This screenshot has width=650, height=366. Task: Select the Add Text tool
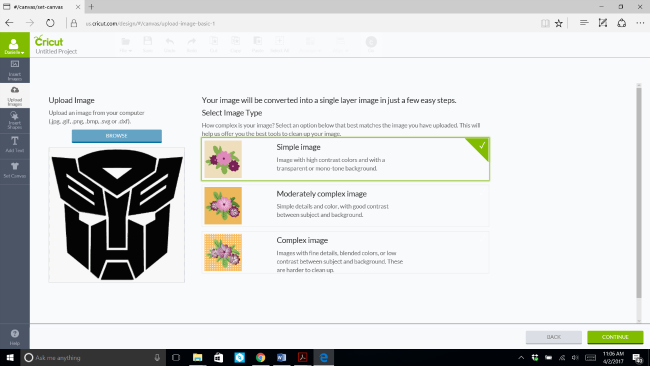(15, 145)
